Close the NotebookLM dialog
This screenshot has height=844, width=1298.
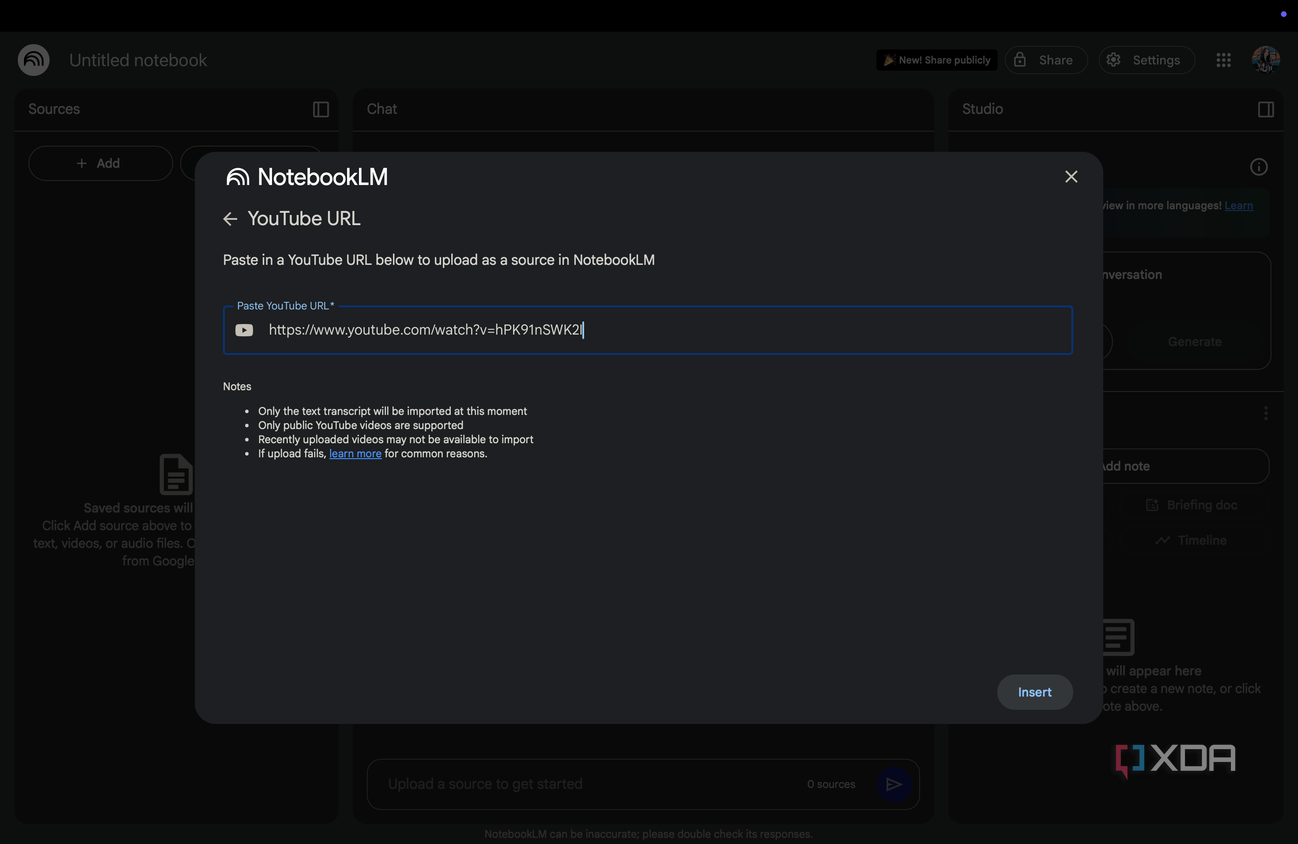tap(1071, 177)
